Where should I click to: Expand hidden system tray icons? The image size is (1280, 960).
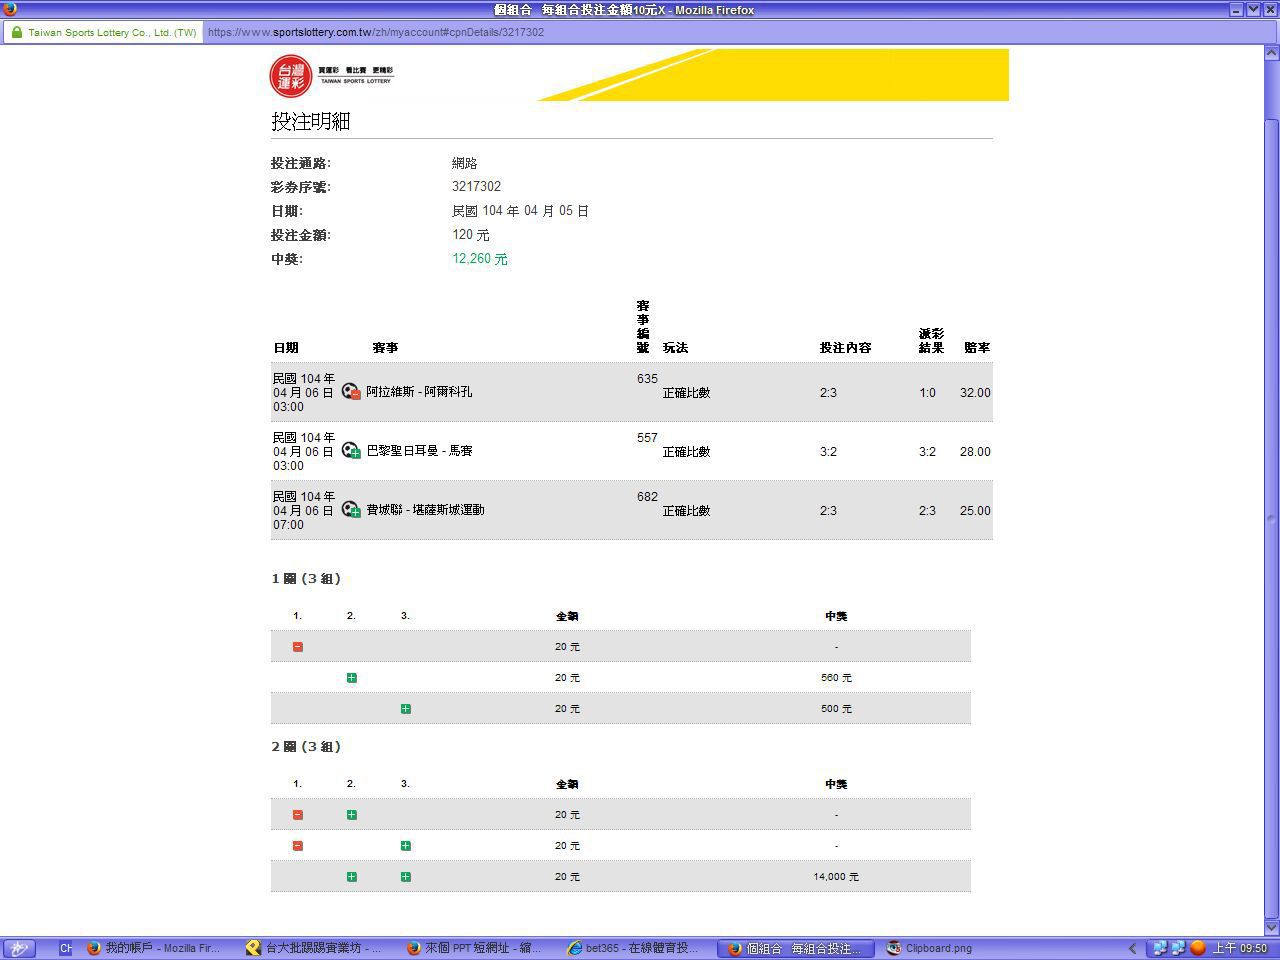(x=1132, y=948)
